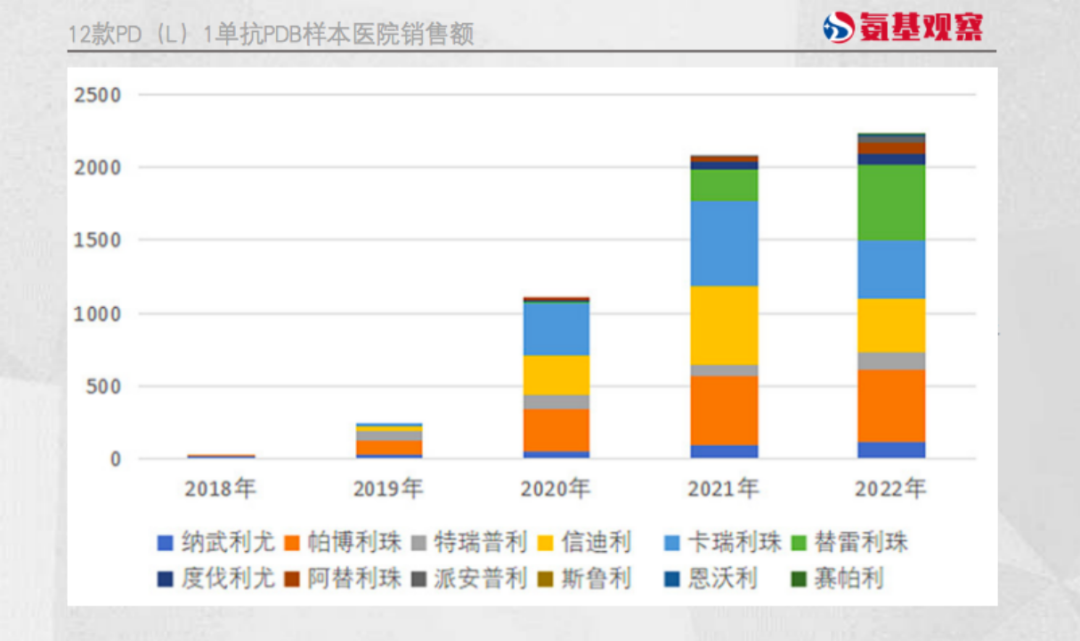This screenshot has width=1080, height=641.
Task: Click the 氨基观察 logo icon
Action: click(x=839, y=28)
